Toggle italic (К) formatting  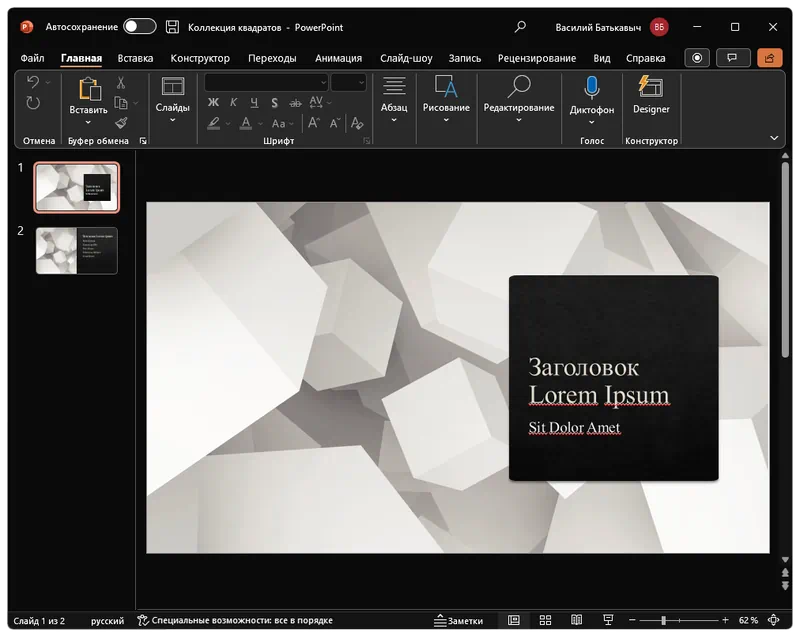coord(233,102)
